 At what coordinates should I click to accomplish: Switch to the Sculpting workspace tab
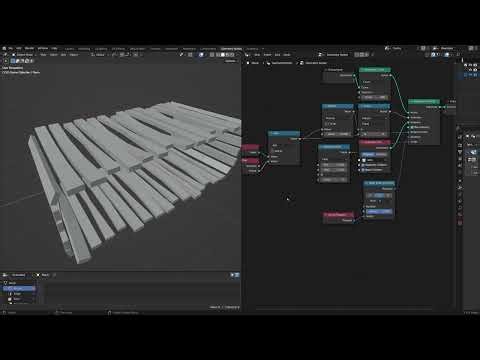(101, 49)
